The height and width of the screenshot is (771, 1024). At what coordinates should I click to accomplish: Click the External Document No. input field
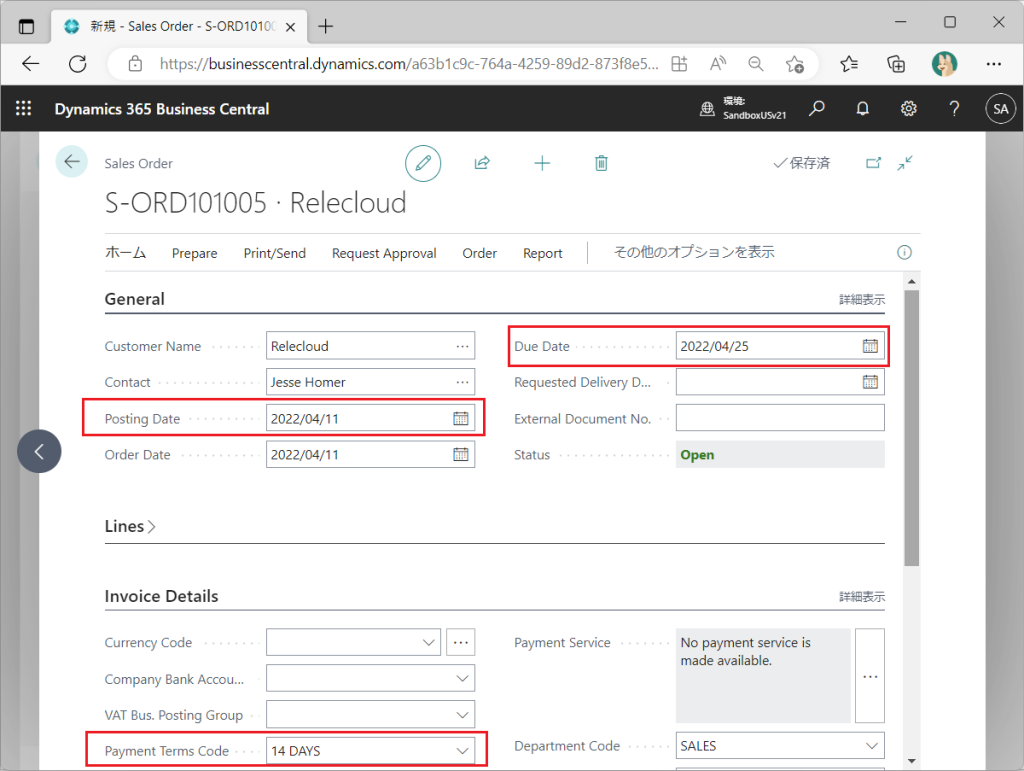[x=780, y=418]
